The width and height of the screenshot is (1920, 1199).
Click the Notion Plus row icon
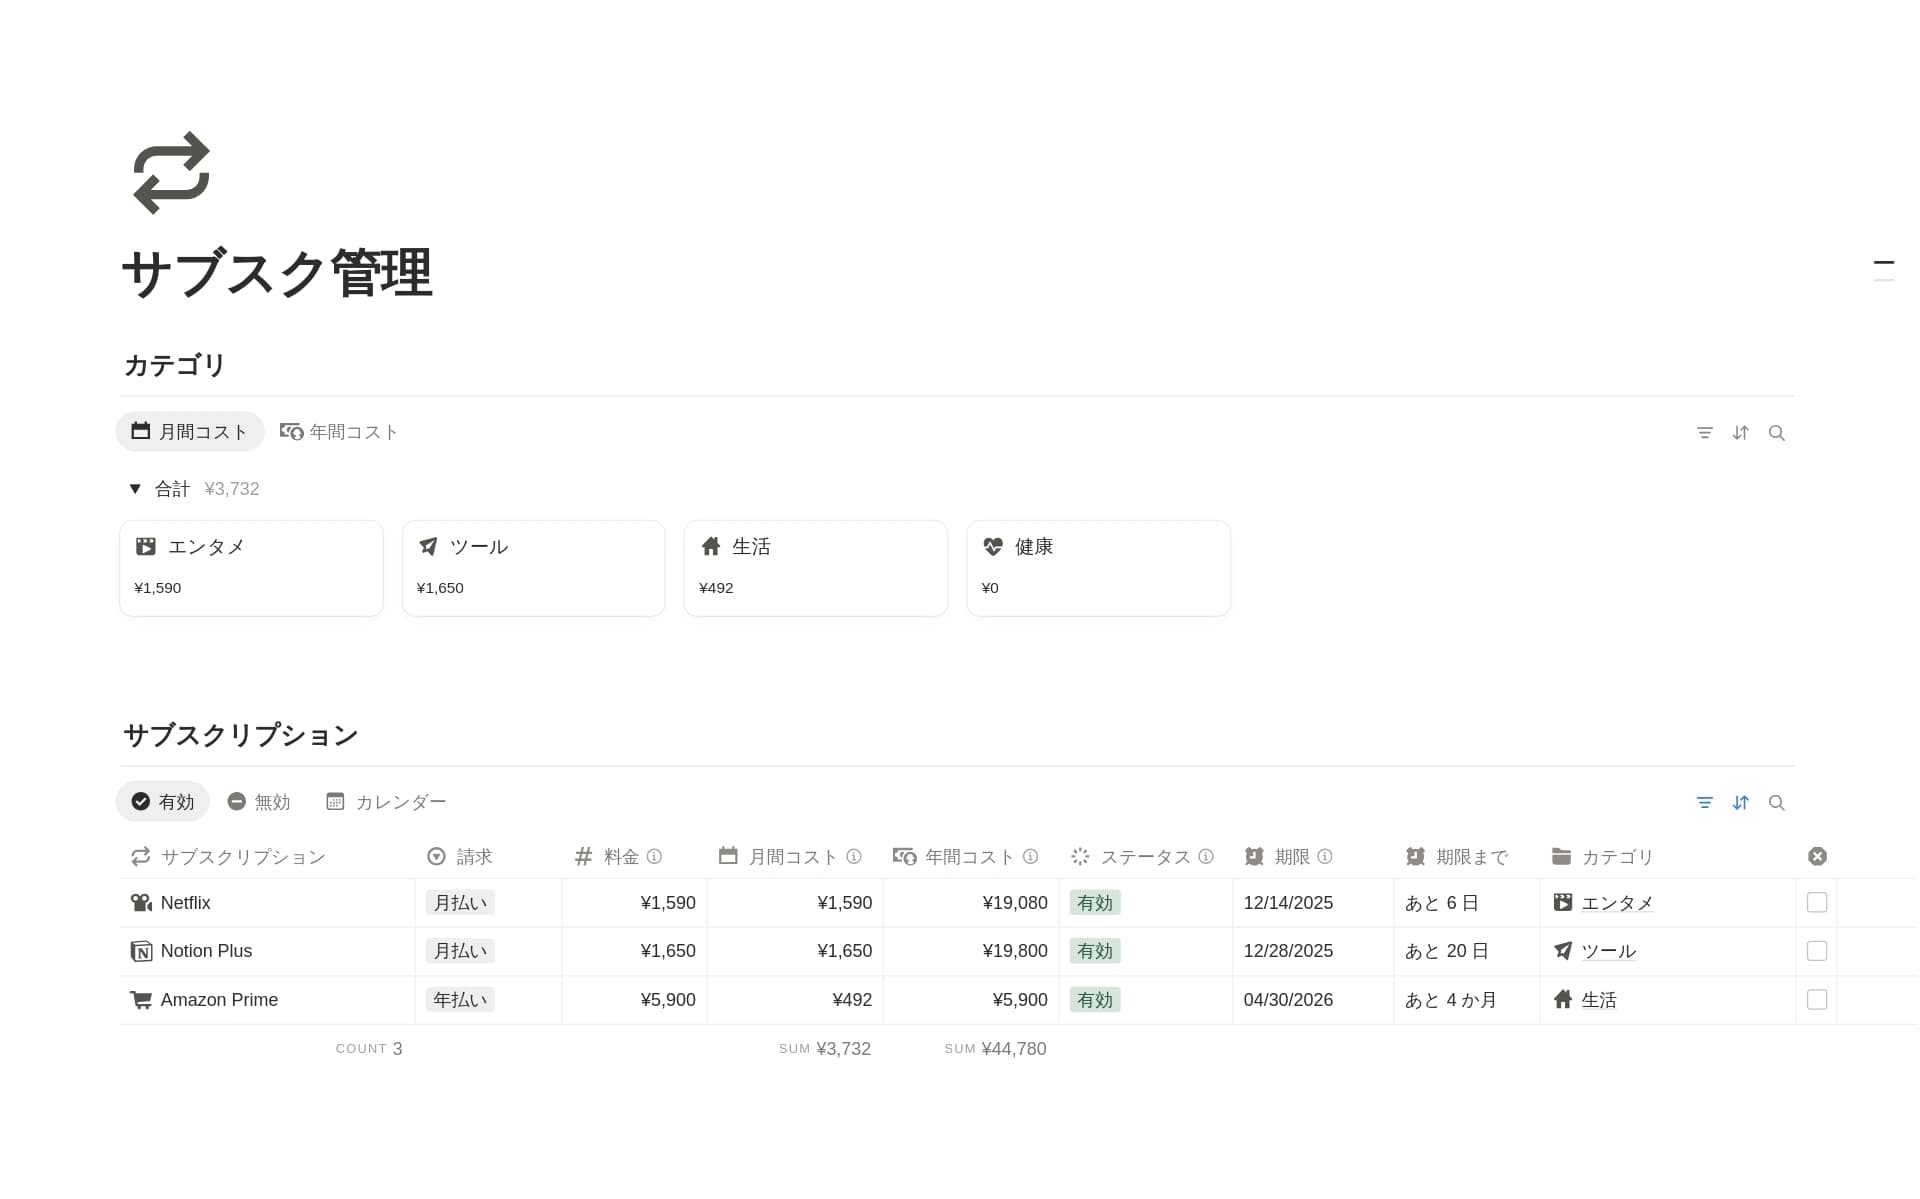141,951
